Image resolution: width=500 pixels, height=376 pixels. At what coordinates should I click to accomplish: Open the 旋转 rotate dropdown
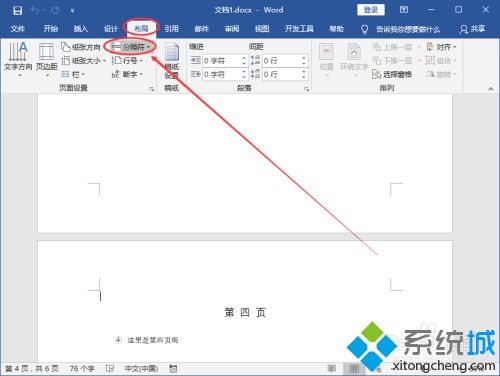(x=441, y=74)
